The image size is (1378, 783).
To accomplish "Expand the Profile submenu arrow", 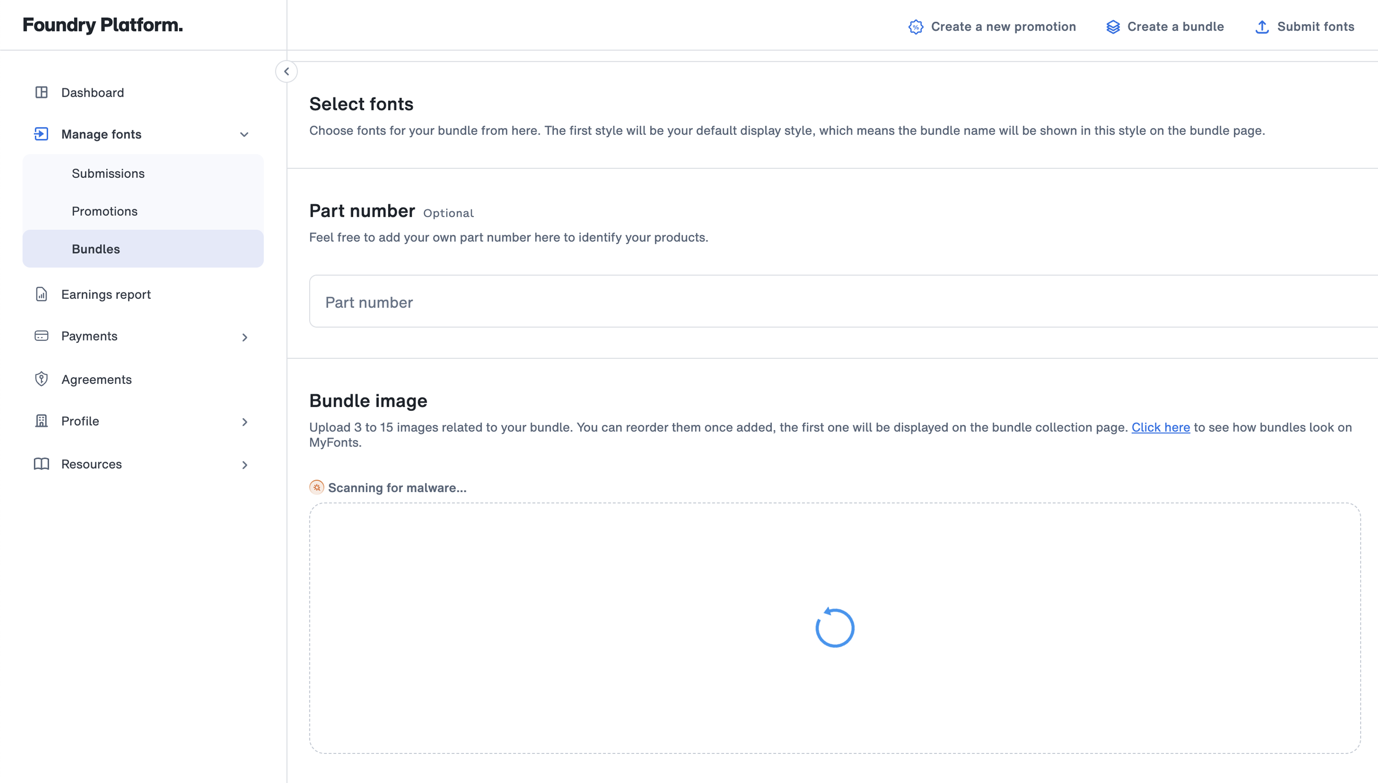I will (x=244, y=422).
